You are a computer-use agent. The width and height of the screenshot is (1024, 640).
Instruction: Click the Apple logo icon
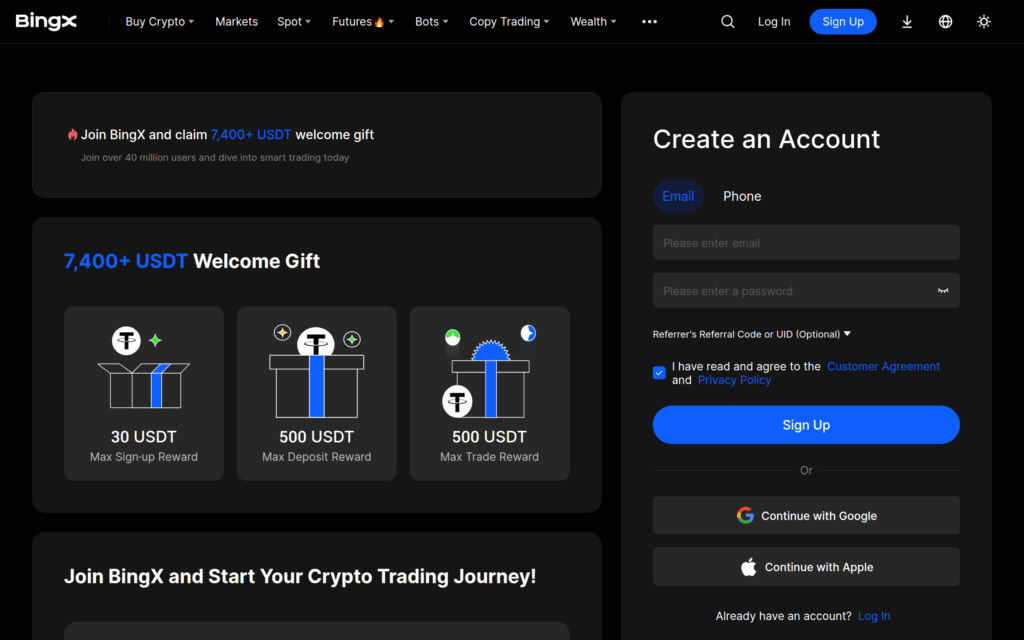748,567
